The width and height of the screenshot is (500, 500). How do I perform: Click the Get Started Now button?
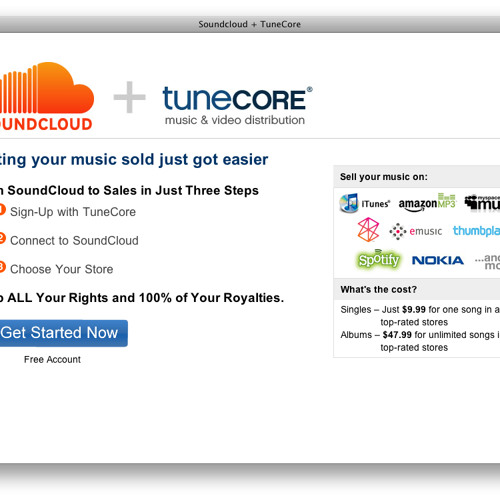point(64,333)
